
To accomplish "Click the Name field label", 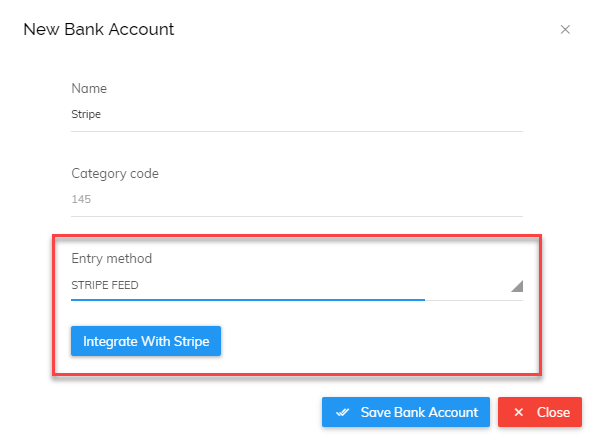I will click(x=89, y=88).
